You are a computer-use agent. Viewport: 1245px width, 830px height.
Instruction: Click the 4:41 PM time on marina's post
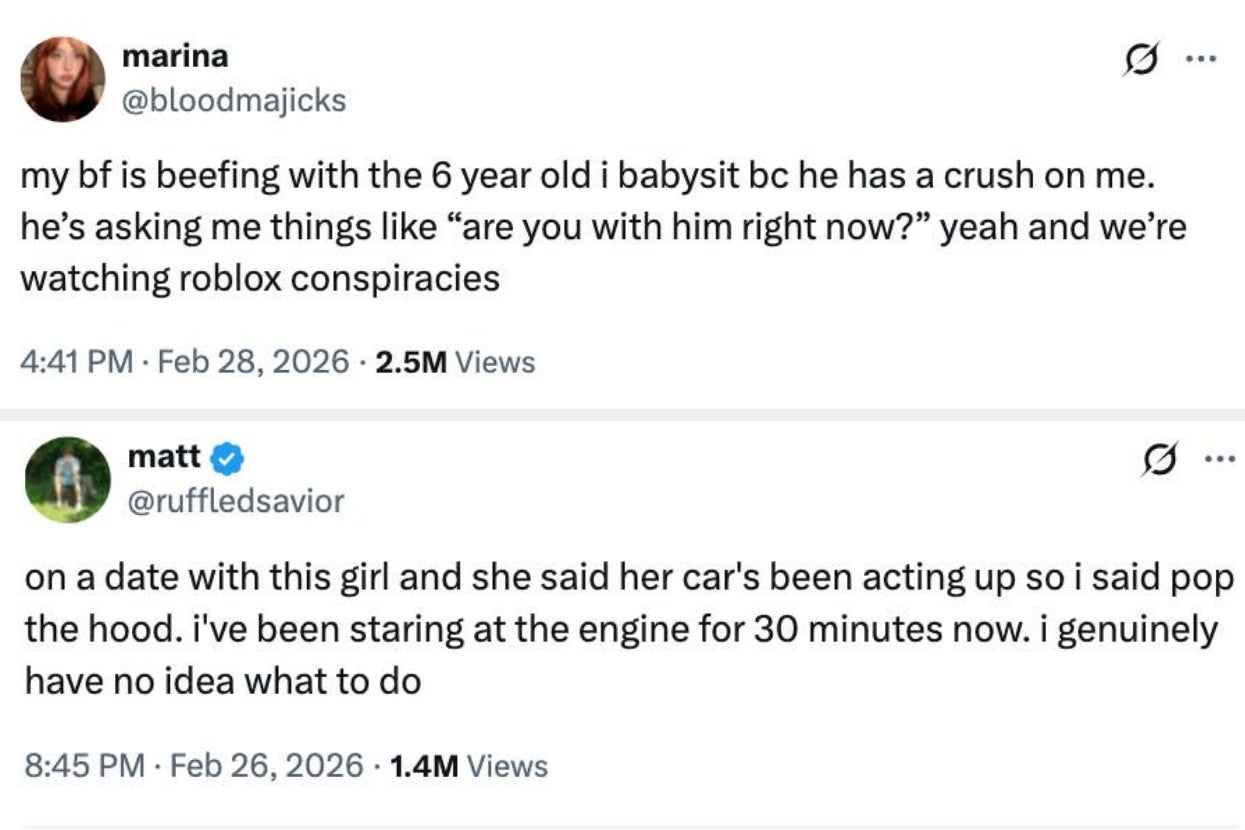(76, 362)
